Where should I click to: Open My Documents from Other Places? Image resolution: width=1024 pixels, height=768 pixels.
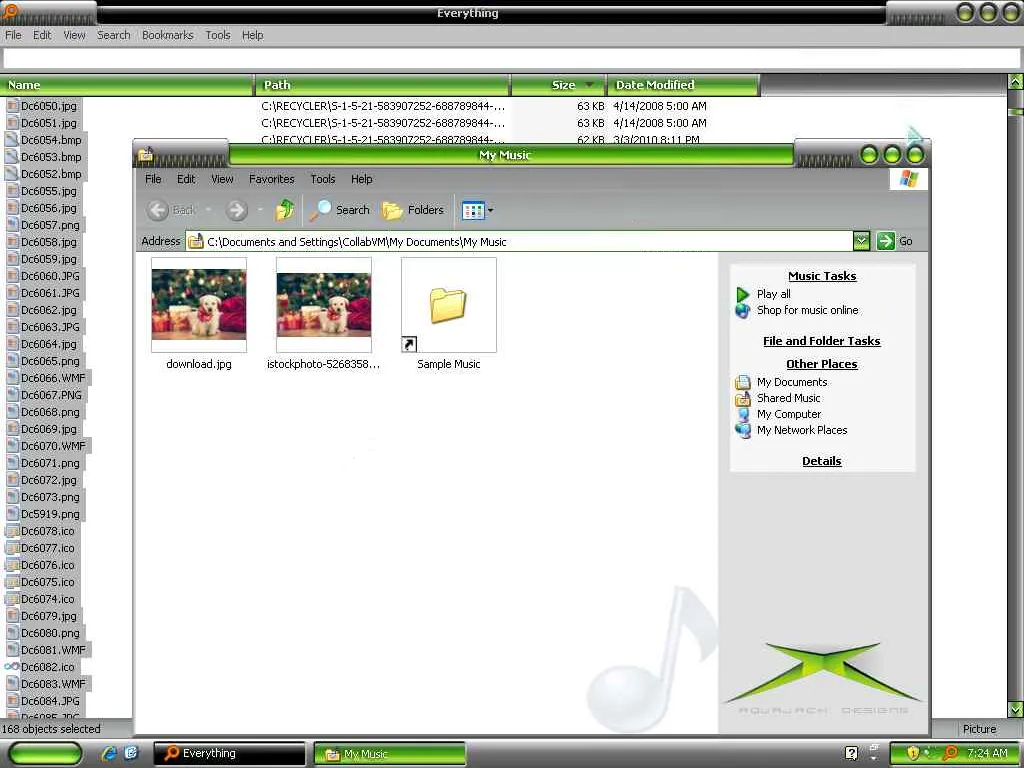[x=792, y=382]
